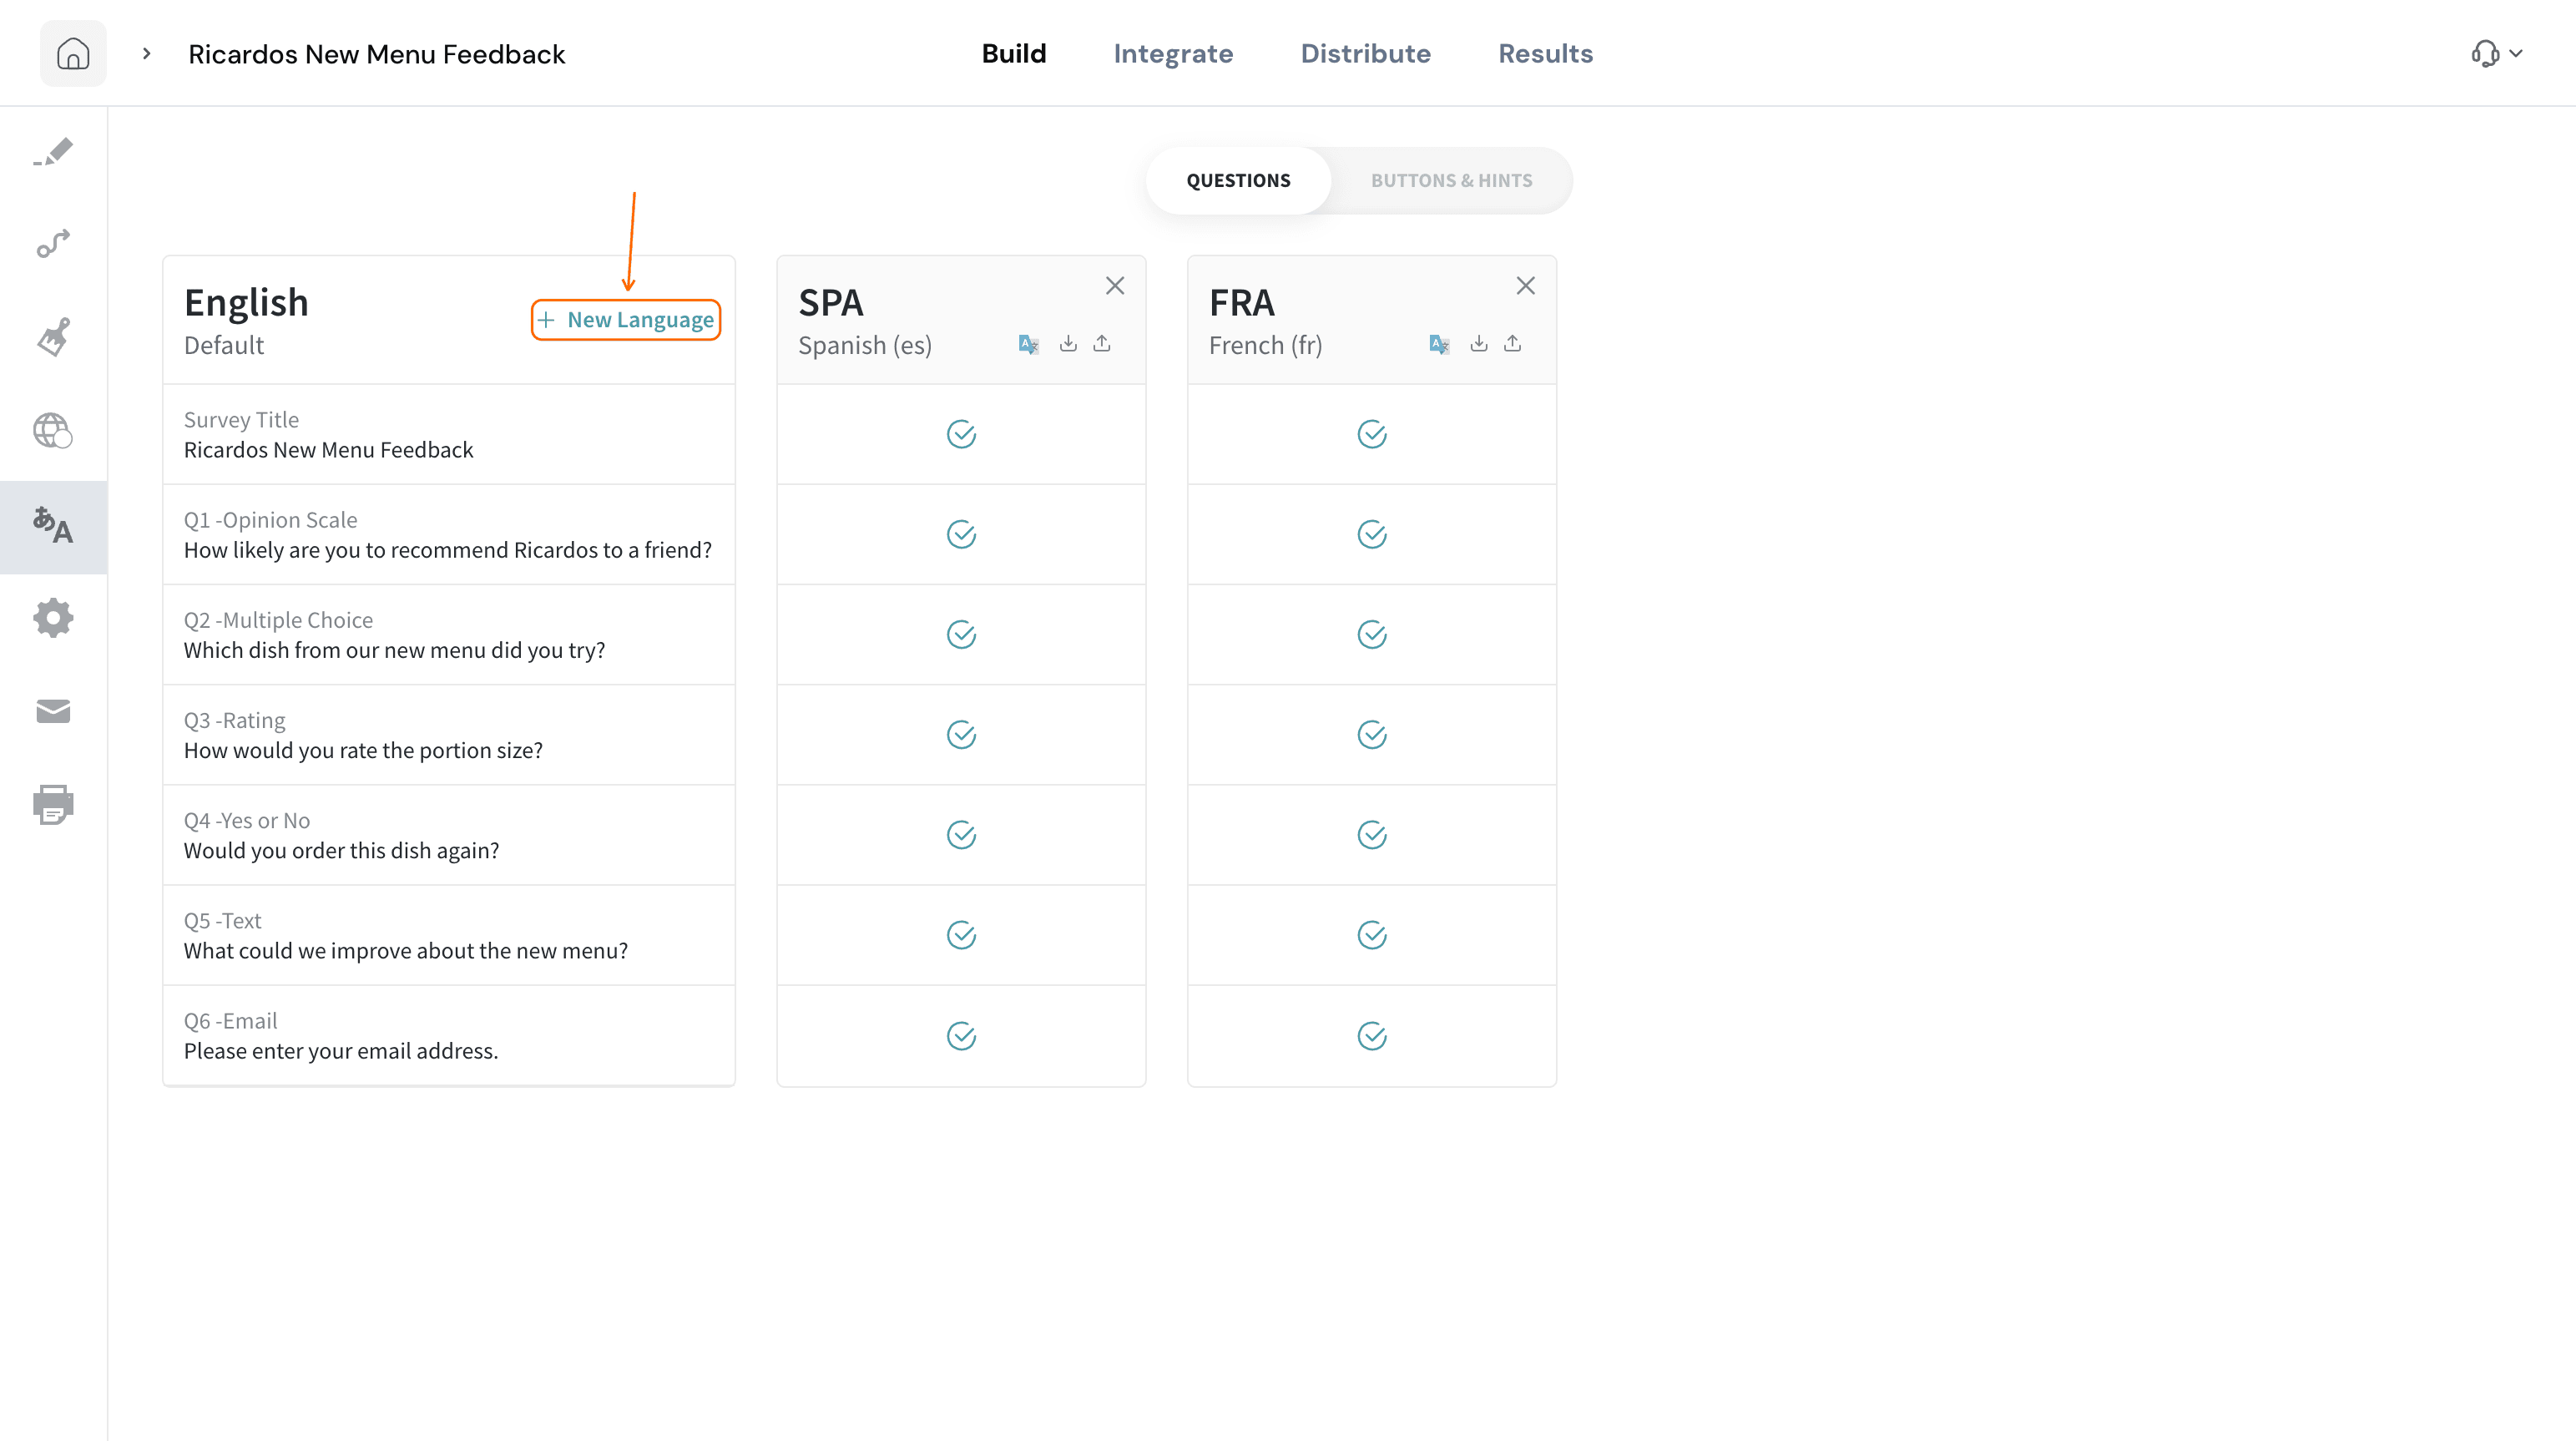Click the download icon for French
This screenshot has height=1441, width=2576.
tap(1479, 343)
